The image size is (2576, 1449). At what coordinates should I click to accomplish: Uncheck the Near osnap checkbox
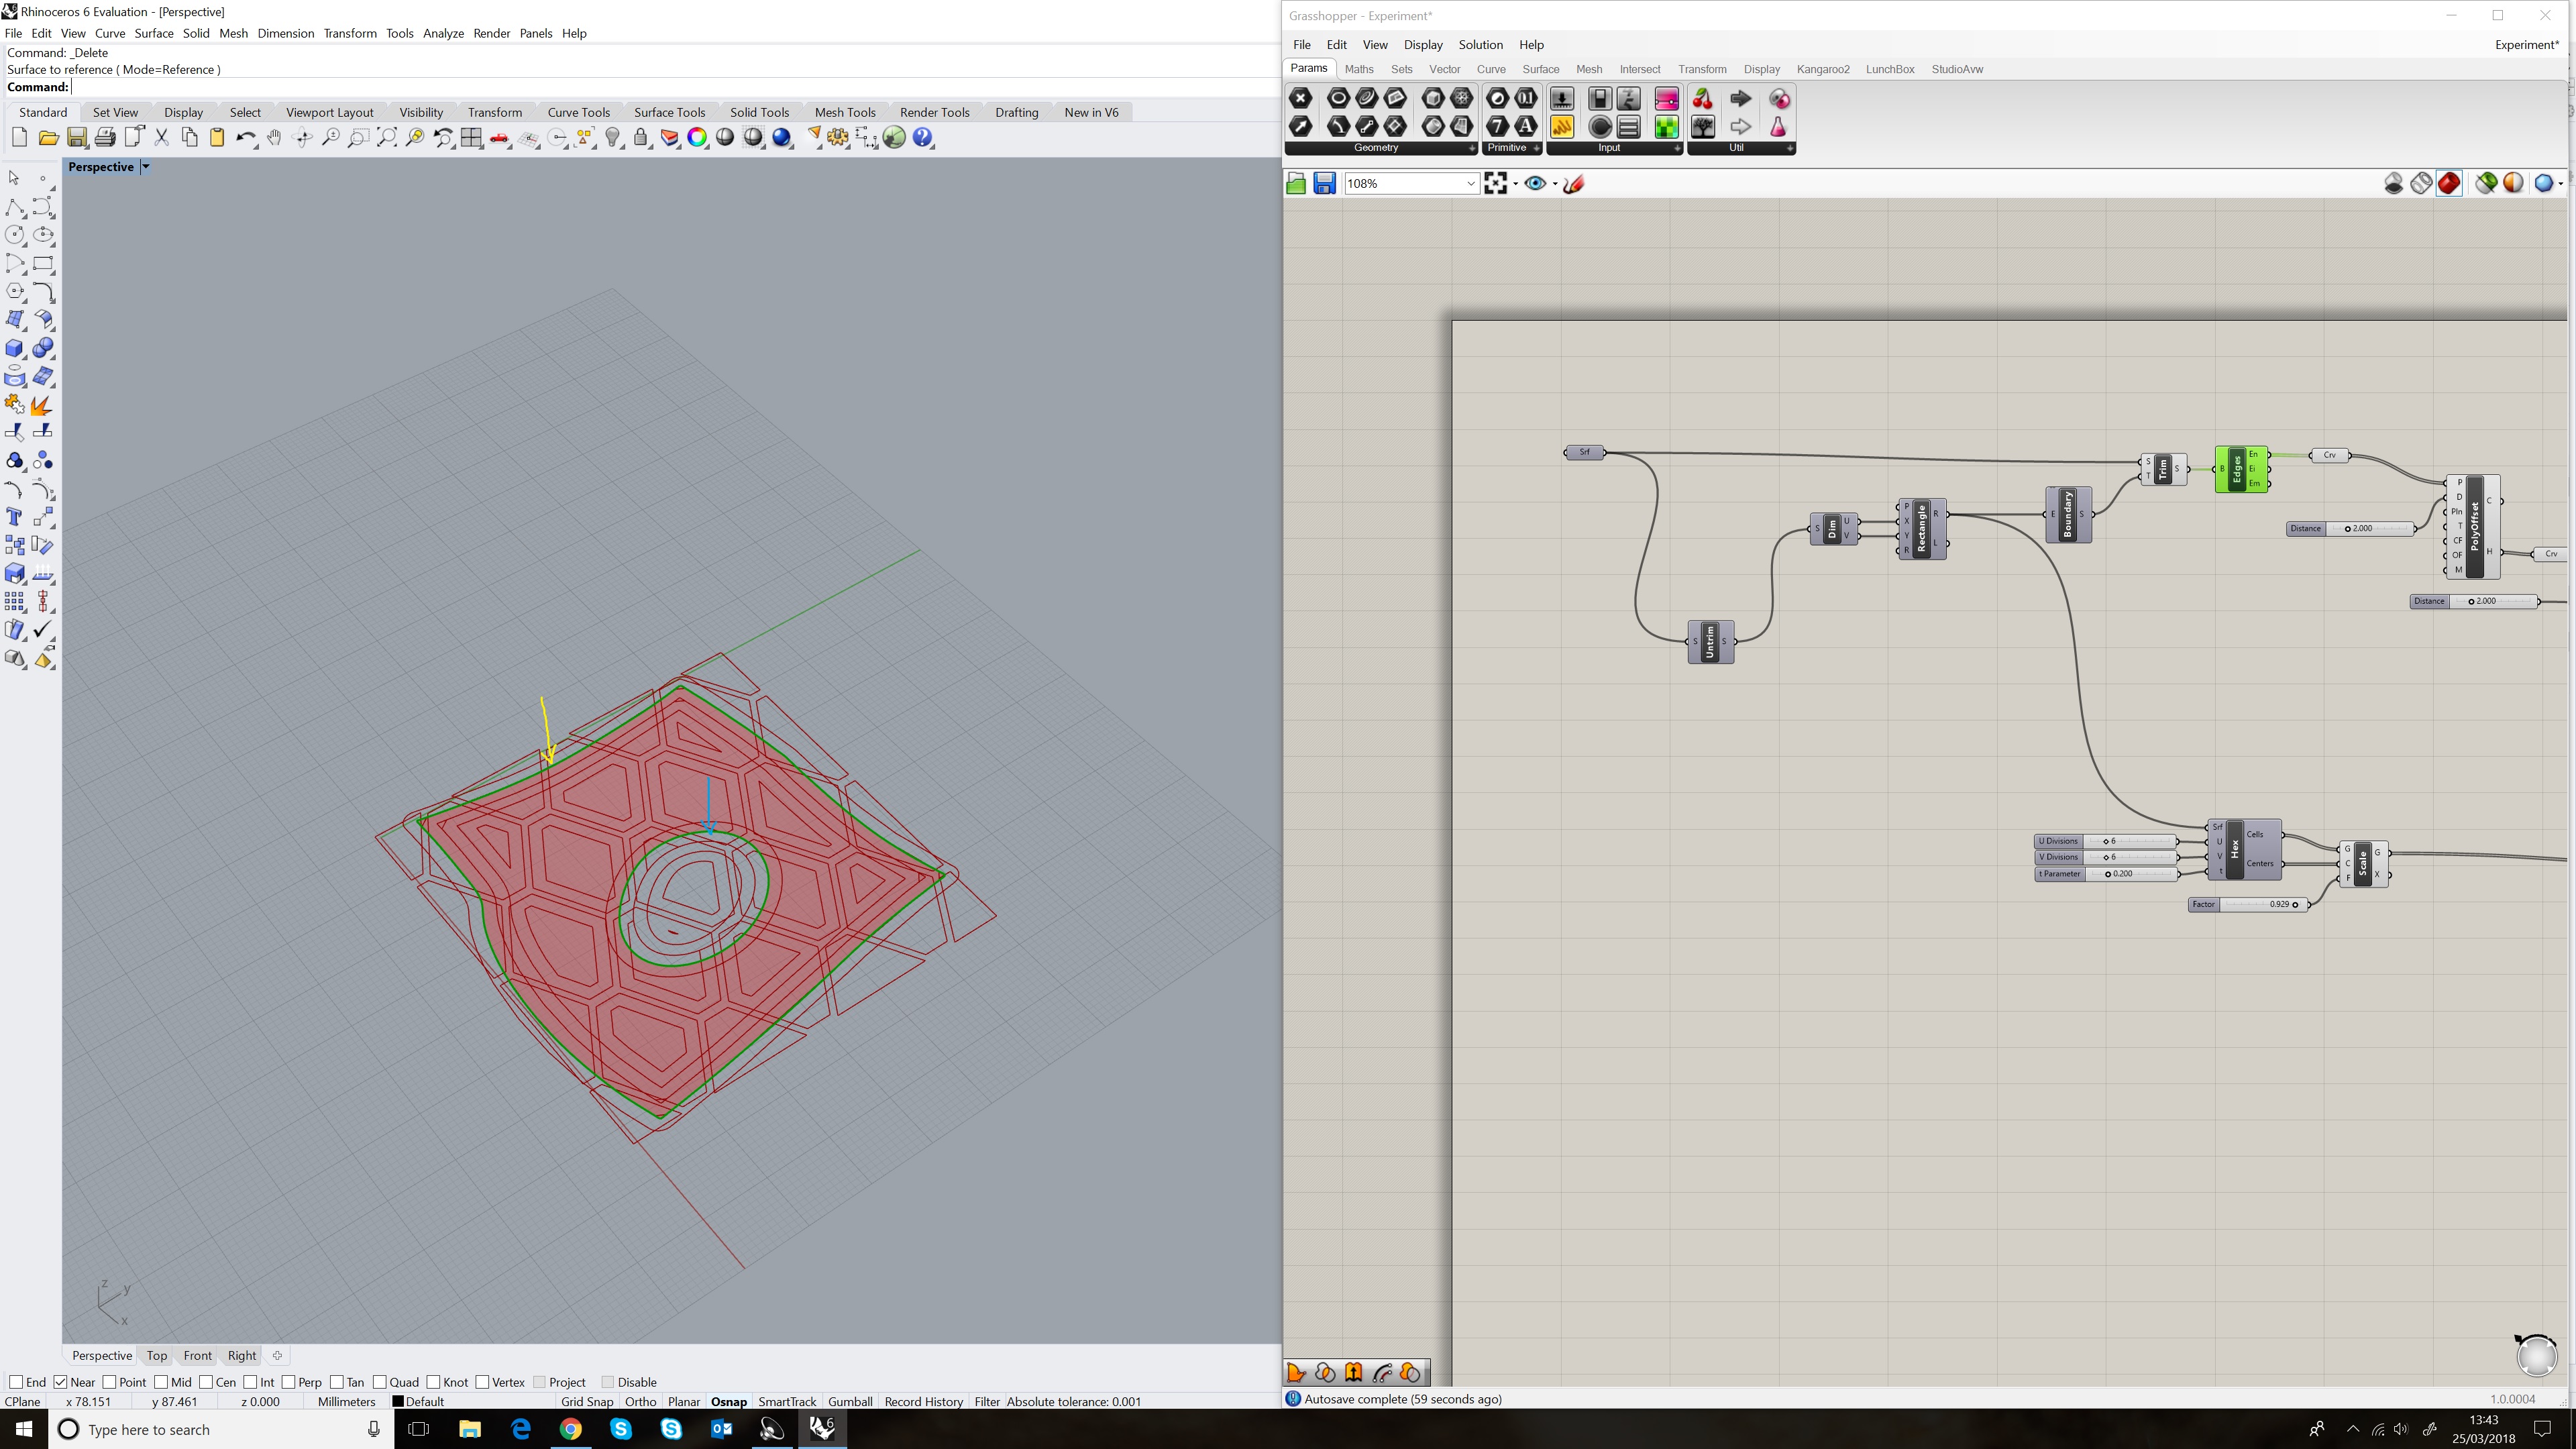pyautogui.click(x=61, y=1382)
